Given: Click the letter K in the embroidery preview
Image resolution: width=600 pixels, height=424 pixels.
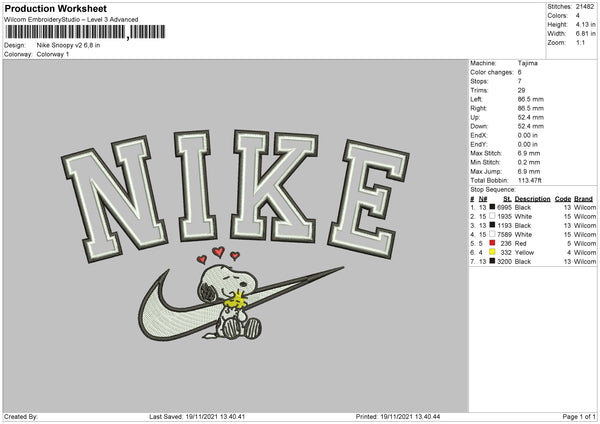Looking at the screenshot, I should click(274, 186).
